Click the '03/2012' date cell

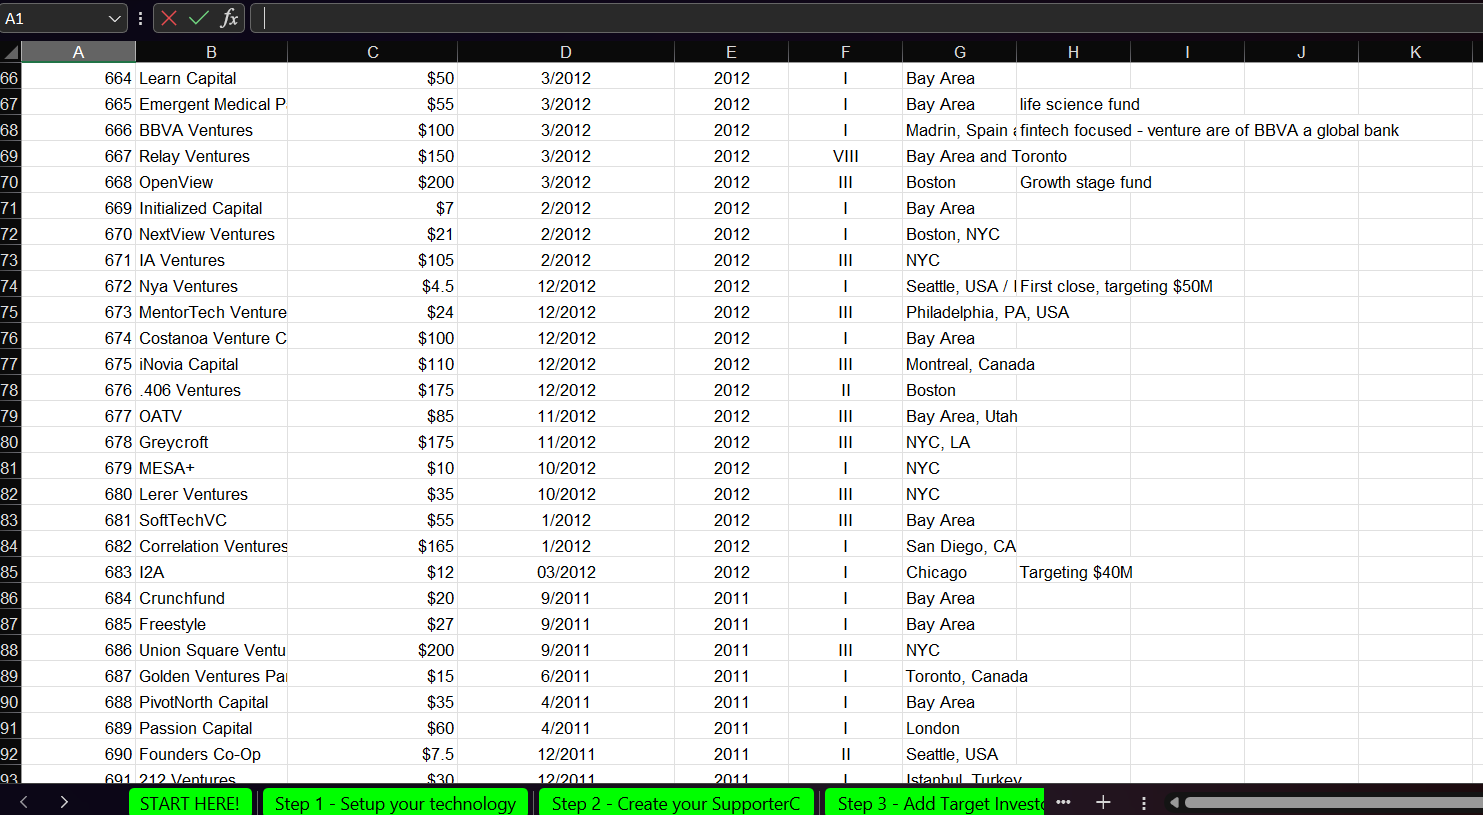click(566, 572)
